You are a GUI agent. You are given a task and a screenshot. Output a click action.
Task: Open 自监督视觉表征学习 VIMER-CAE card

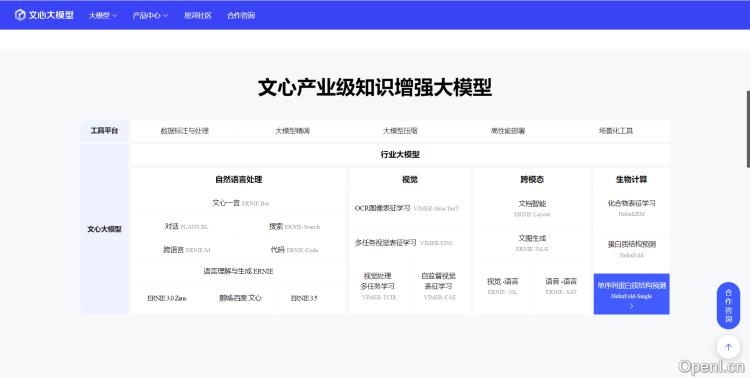439,286
